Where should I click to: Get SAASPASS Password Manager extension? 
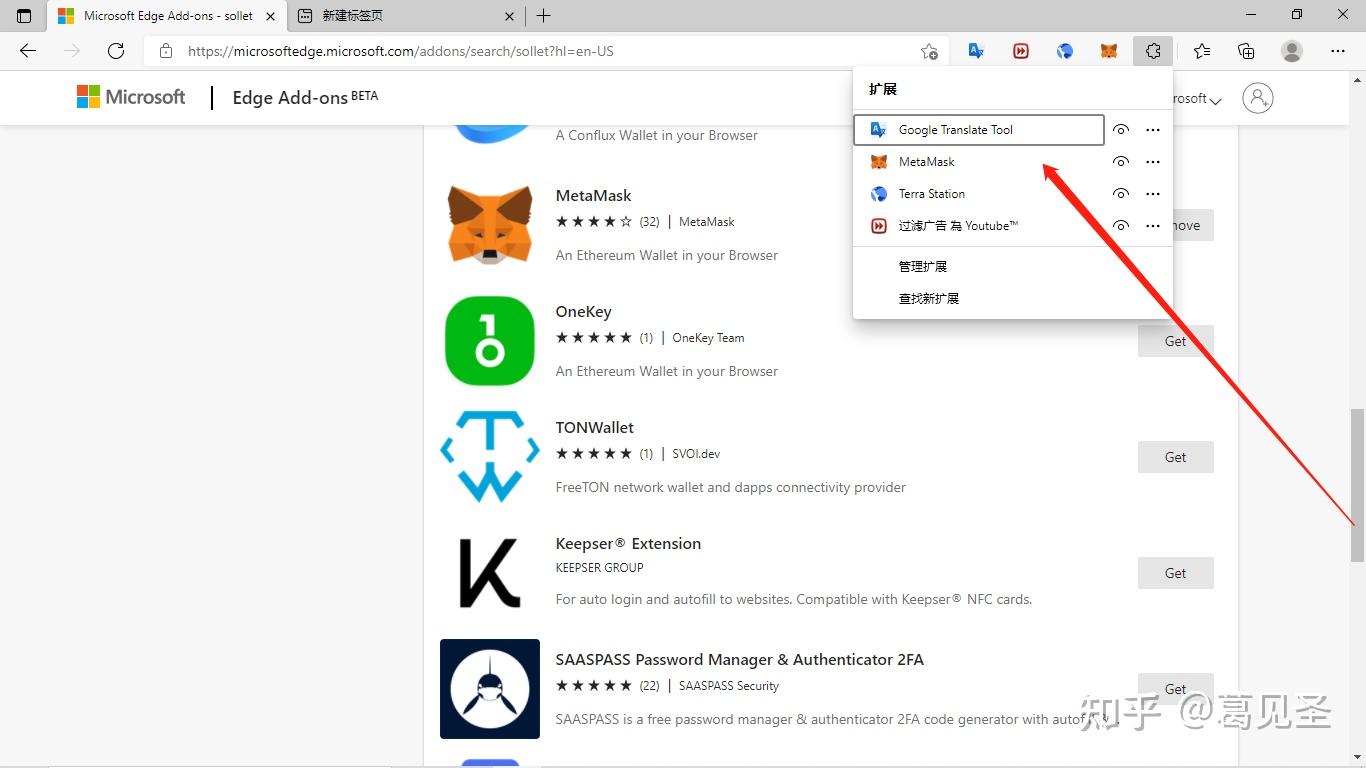[x=1175, y=689]
